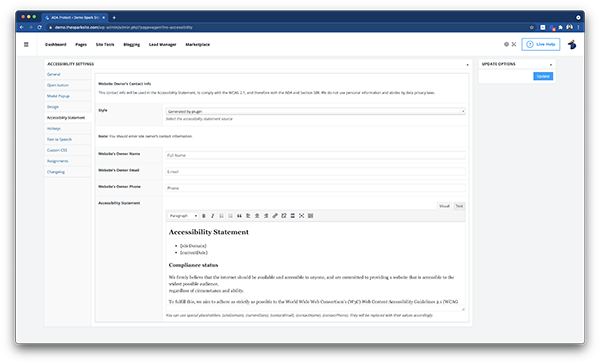The image size is (600, 364).
Task: Switch editor to Visual mode
Action: click(x=444, y=206)
